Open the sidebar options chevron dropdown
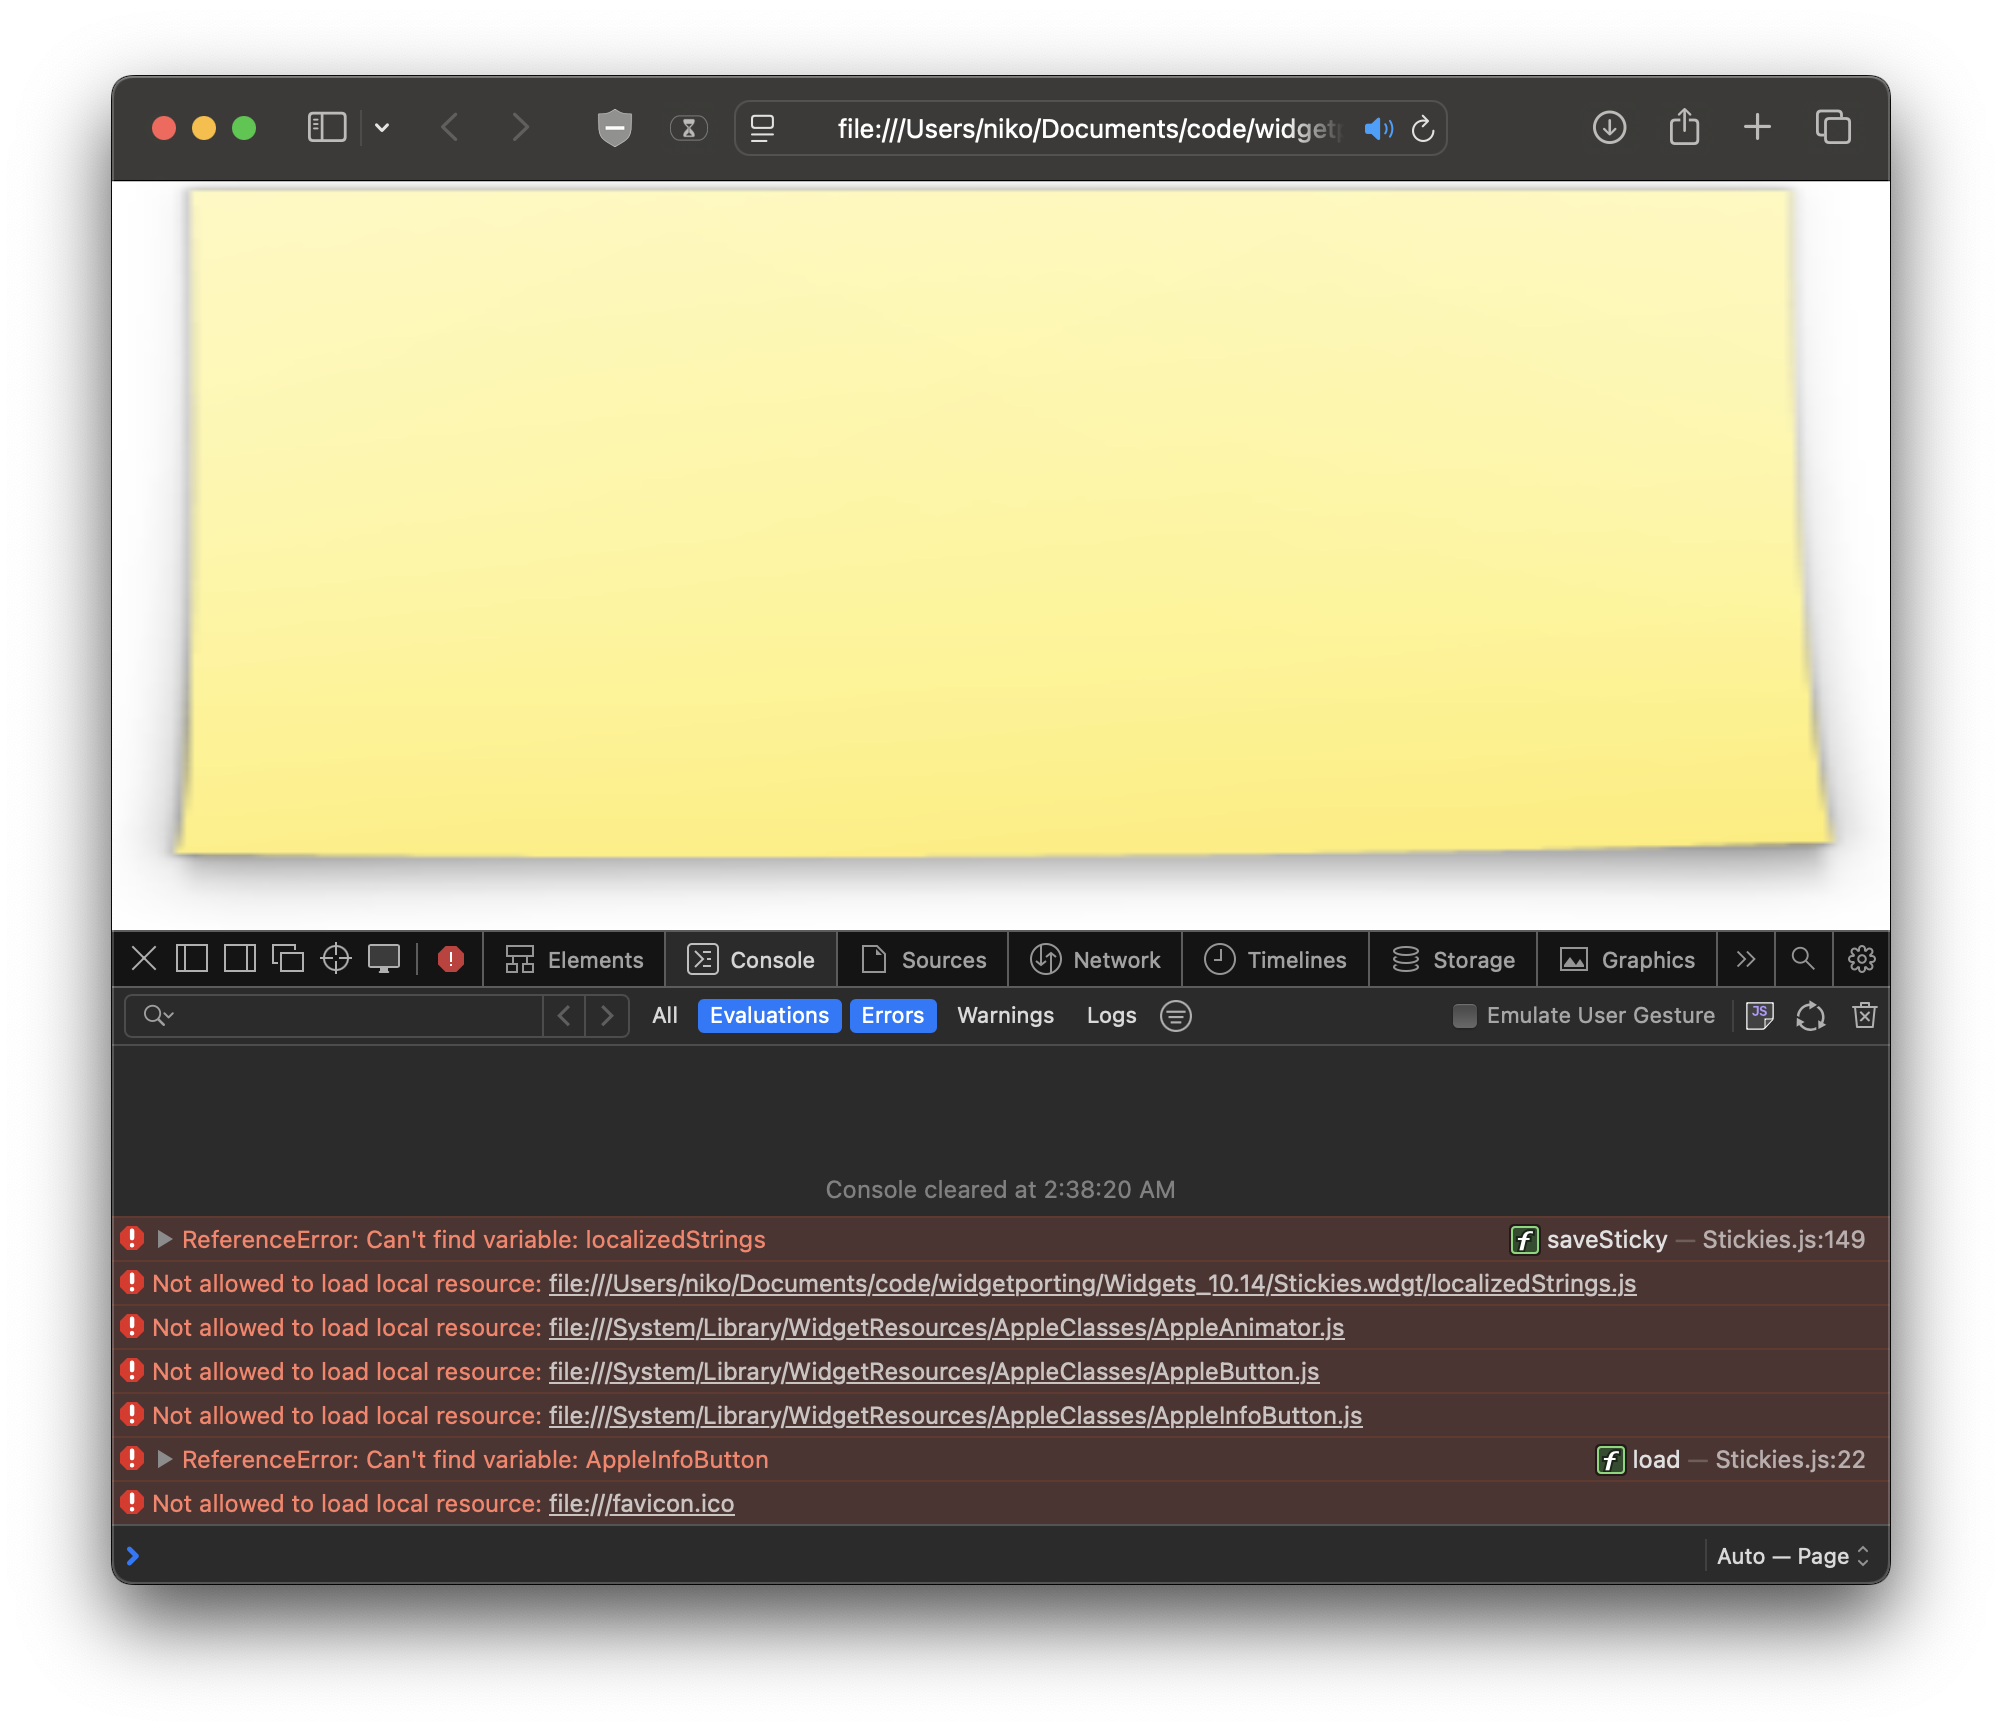2002x1732 pixels. (382, 128)
